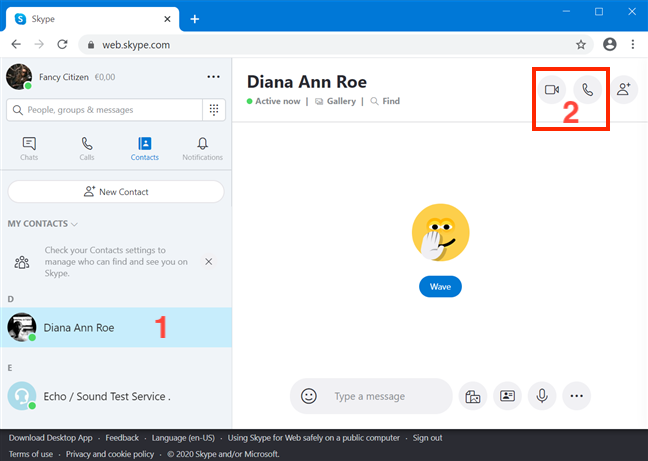Image resolution: width=648 pixels, height=461 pixels.
Task: Open Diana Ann Roe's avatar picture
Action: pos(22,327)
